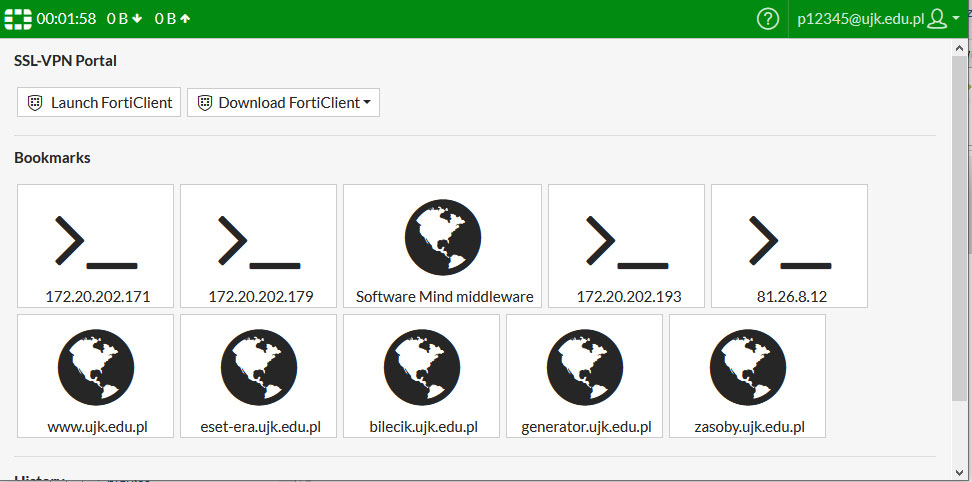Screen dimensions: 972x482
Task: Expand the Download FortiClient dropdown
Action: pos(284,102)
